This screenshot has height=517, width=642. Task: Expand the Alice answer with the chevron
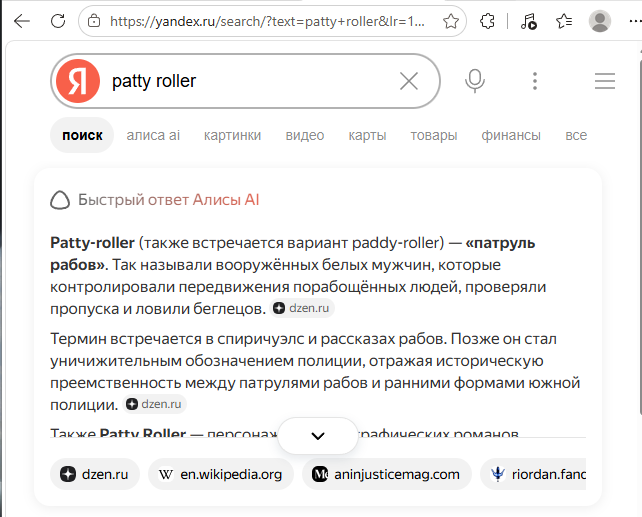point(318,436)
